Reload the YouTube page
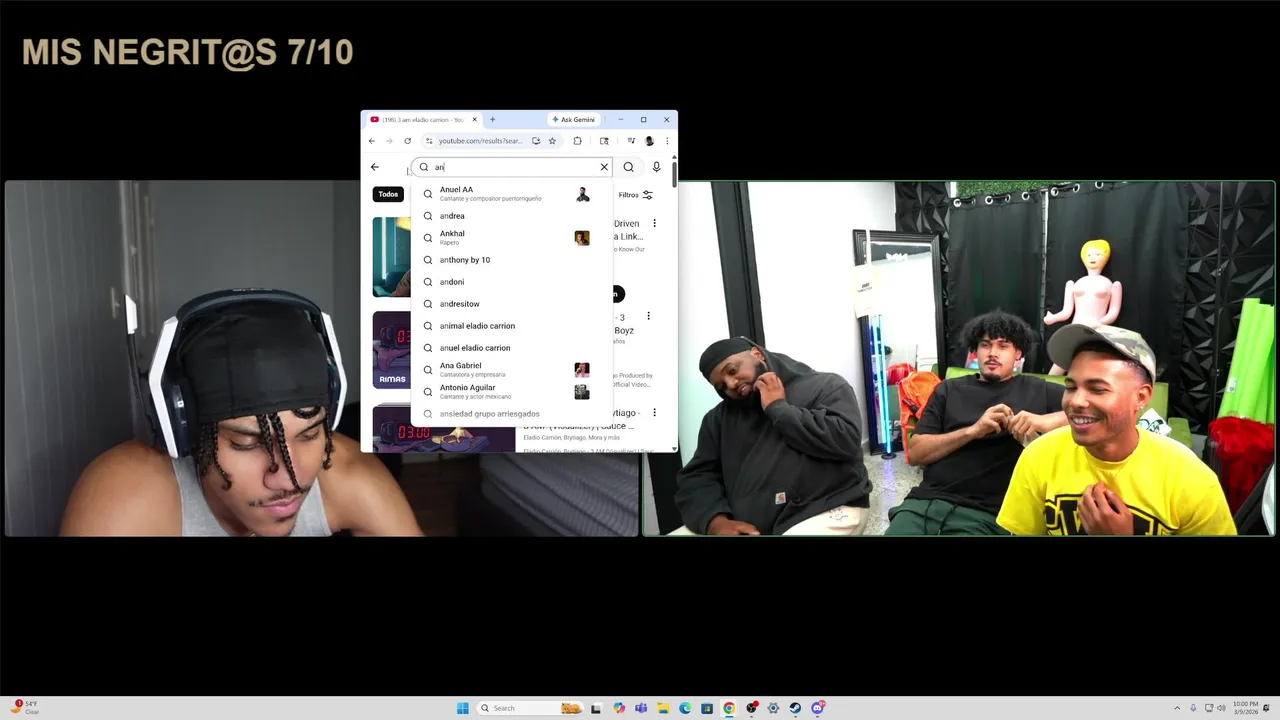Screen dimensions: 1280x720 407,141
